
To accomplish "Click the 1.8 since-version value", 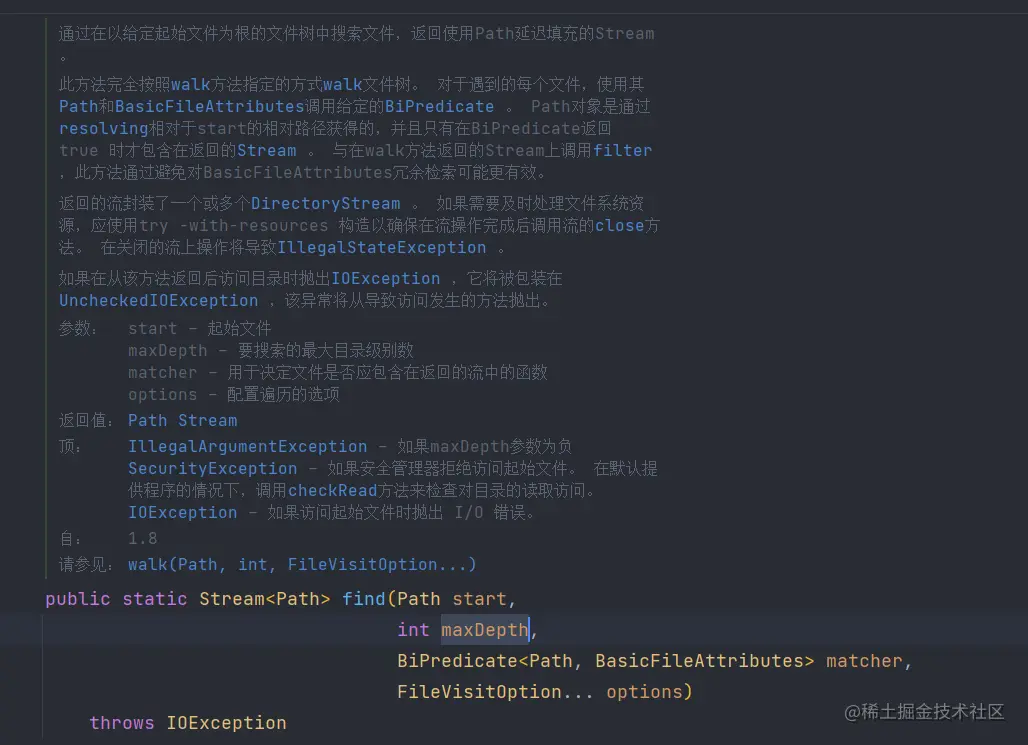I will click(142, 539).
